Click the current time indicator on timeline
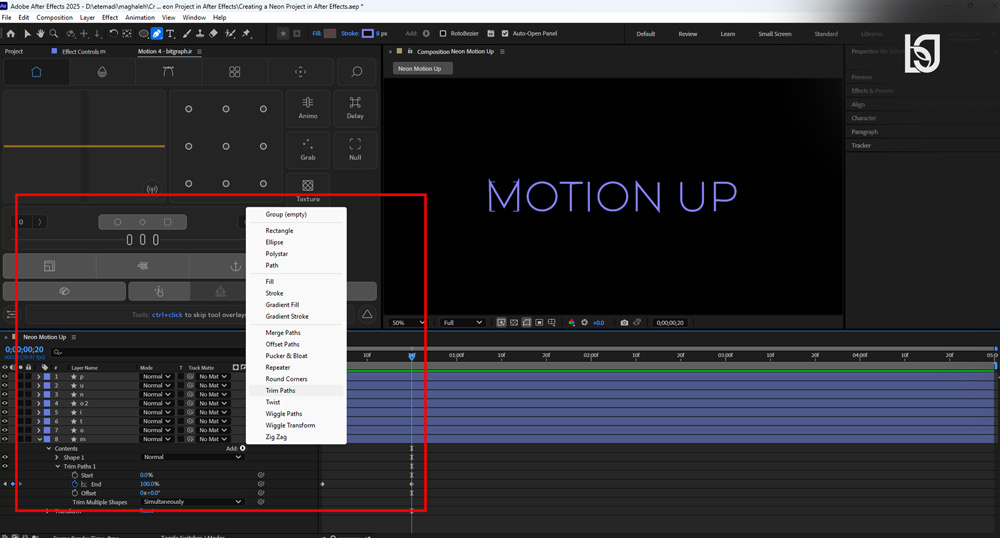Image resolution: width=1000 pixels, height=538 pixels. click(412, 356)
